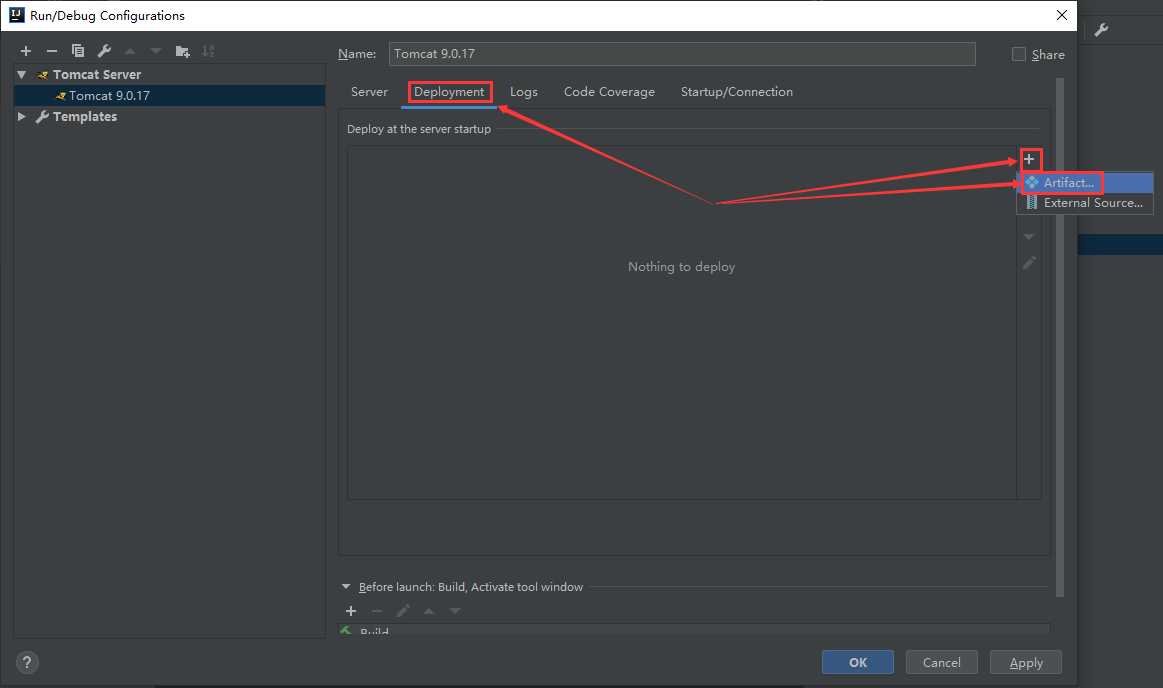Viewport: 1163px width, 688px height.
Task: Remove before launch task minus icon
Action: [377, 611]
